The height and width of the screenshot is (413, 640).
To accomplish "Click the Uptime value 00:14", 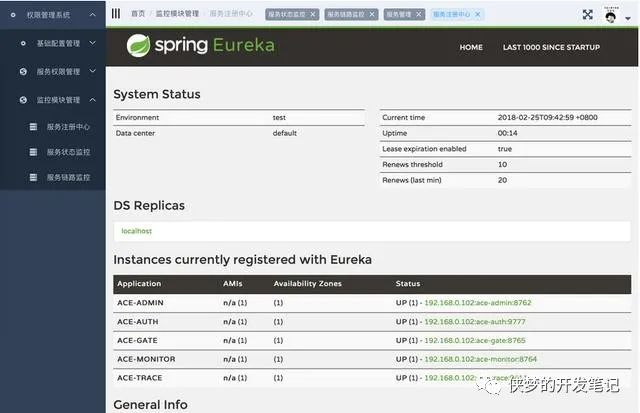I will pos(507,133).
